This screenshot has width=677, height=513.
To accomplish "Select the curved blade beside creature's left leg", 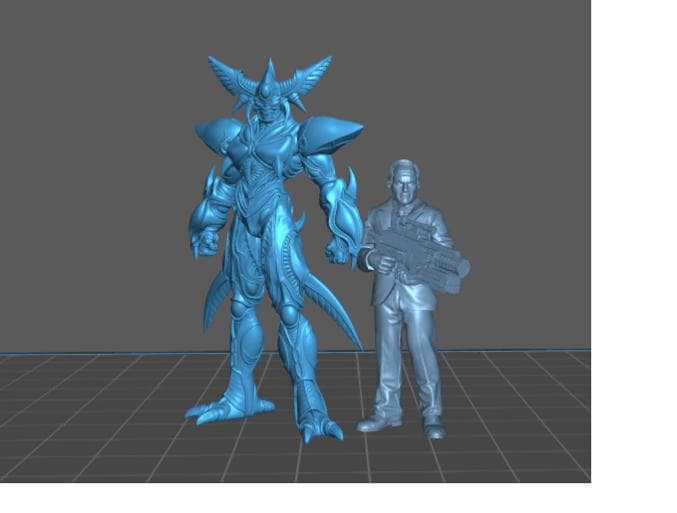I will click(x=215, y=300).
